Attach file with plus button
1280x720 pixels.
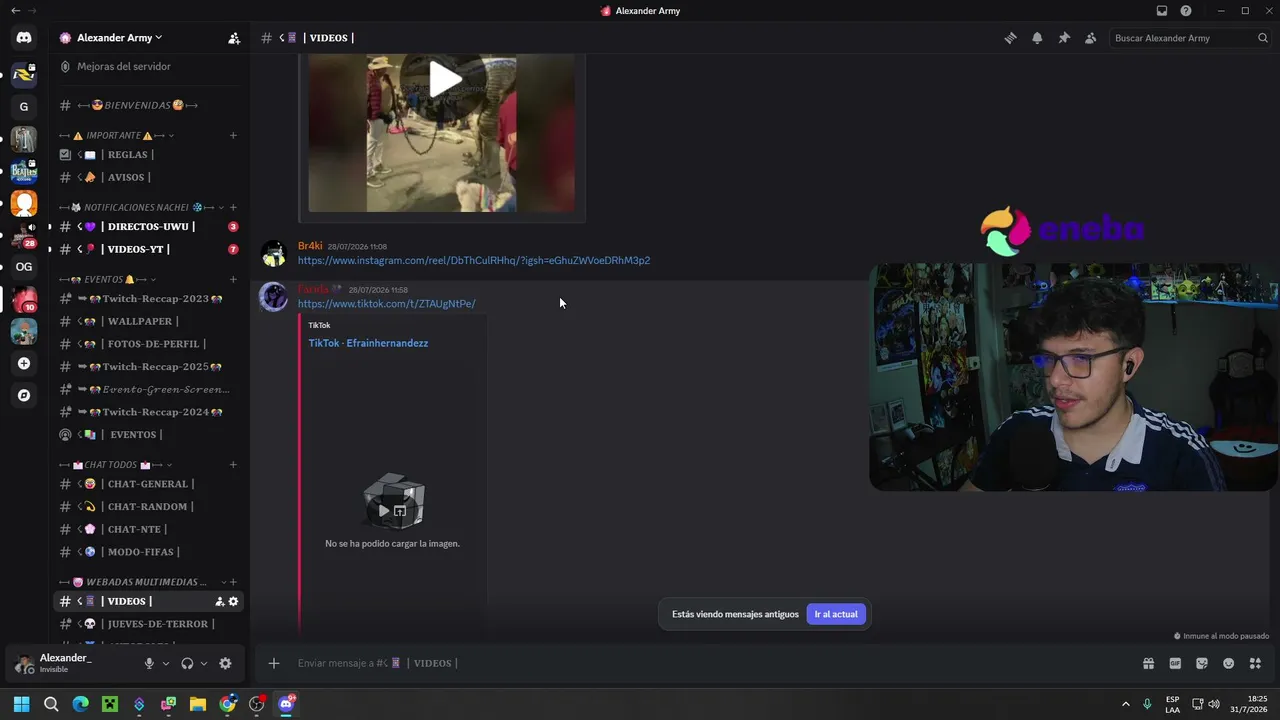click(x=273, y=663)
